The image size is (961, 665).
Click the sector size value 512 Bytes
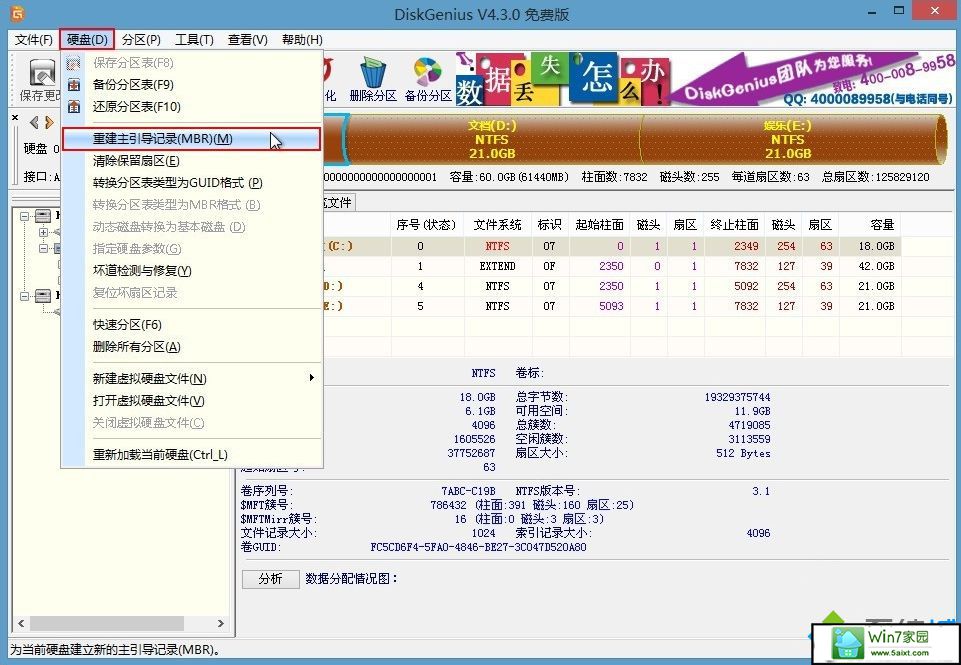(743, 454)
